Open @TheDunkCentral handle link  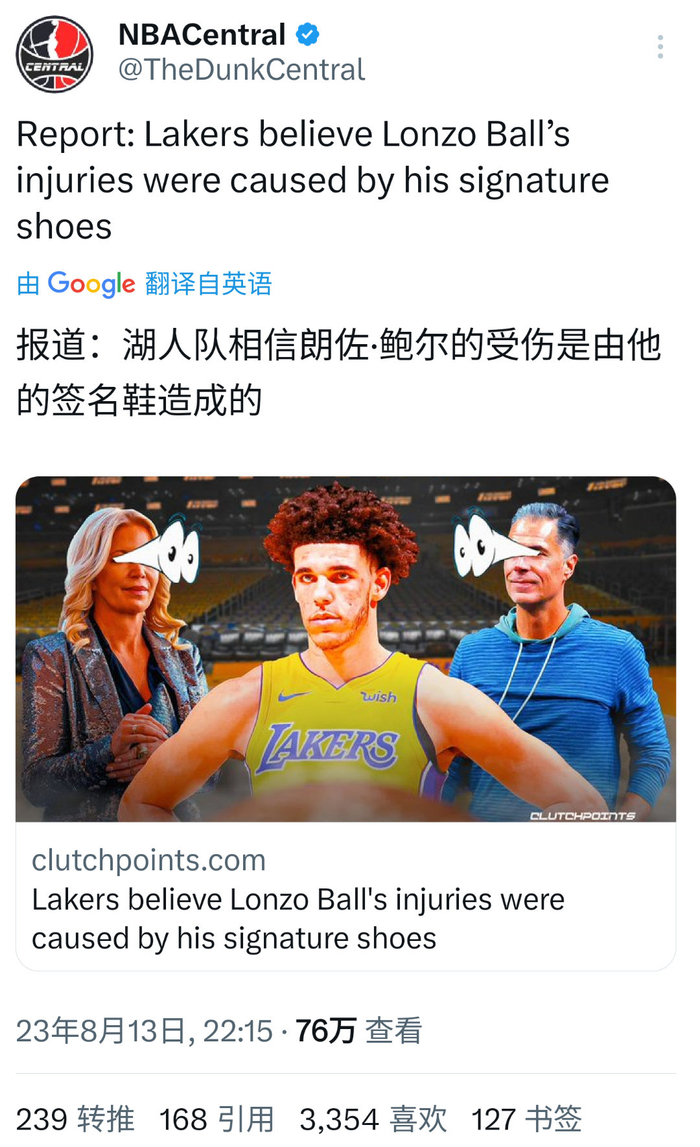[x=241, y=70]
